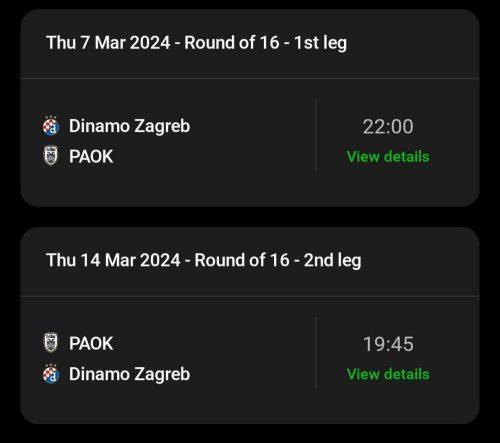Image resolution: width=500 pixels, height=443 pixels.
Task: Open the 1st leg match card body
Action: [250, 142]
